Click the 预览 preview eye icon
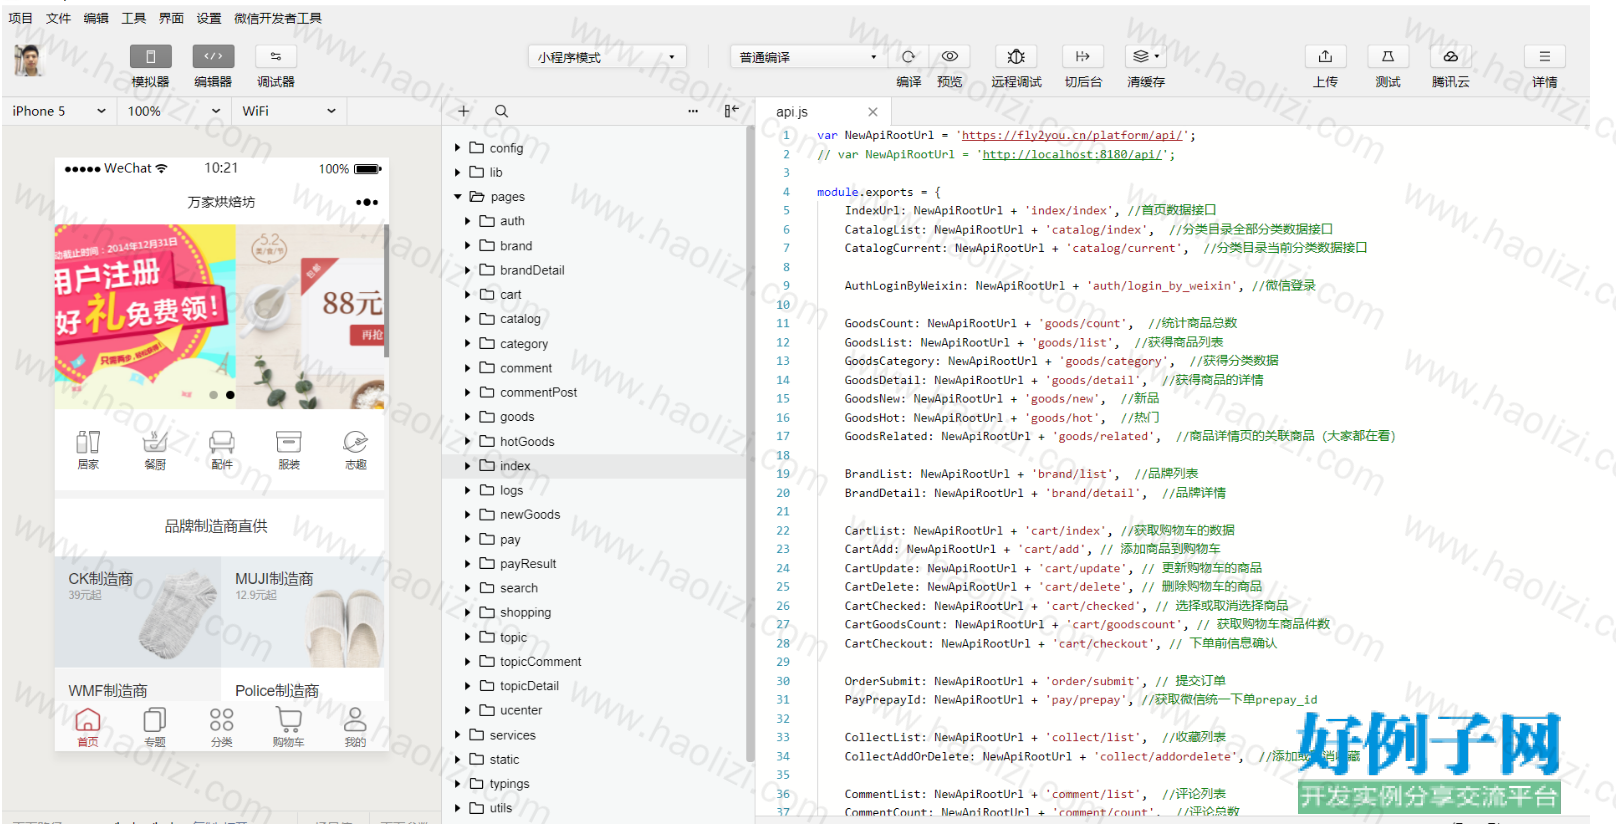The height and width of the screenshot is (824, 1616). 950,57
